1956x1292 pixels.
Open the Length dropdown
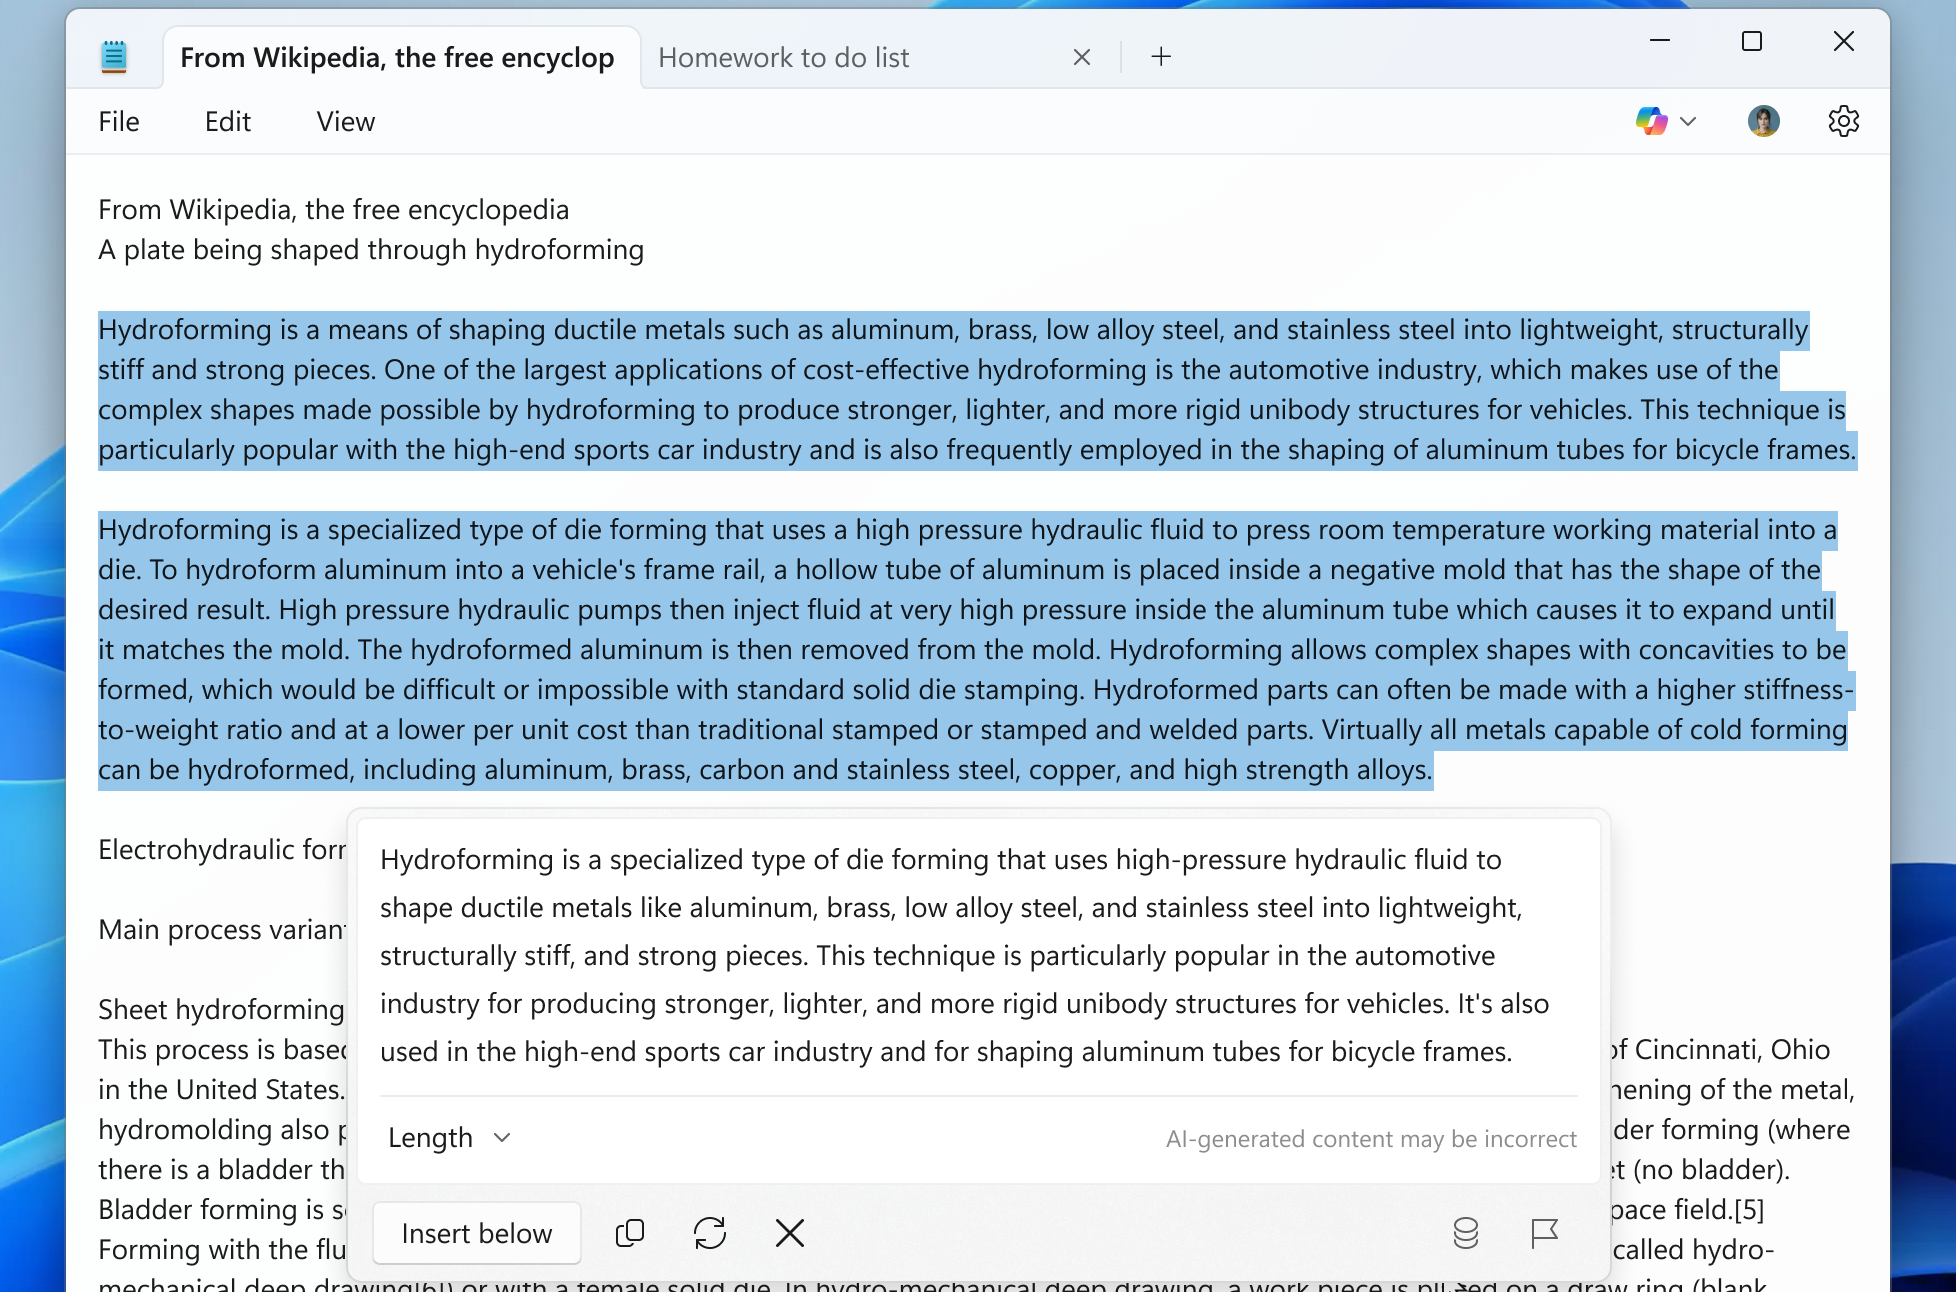449,1138
